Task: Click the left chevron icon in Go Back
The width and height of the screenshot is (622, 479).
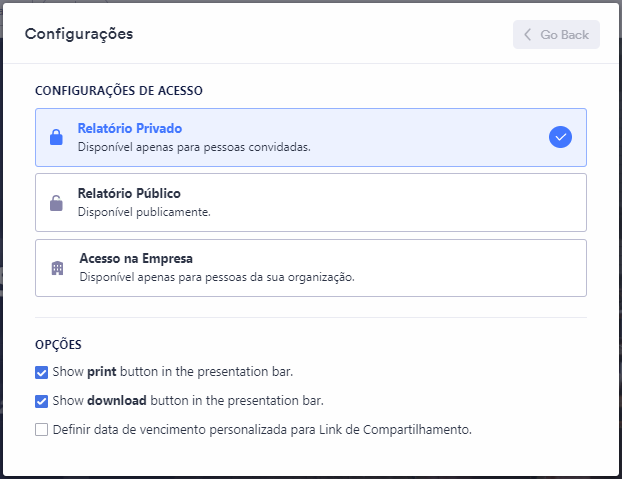Action: [x=528, y=35]
